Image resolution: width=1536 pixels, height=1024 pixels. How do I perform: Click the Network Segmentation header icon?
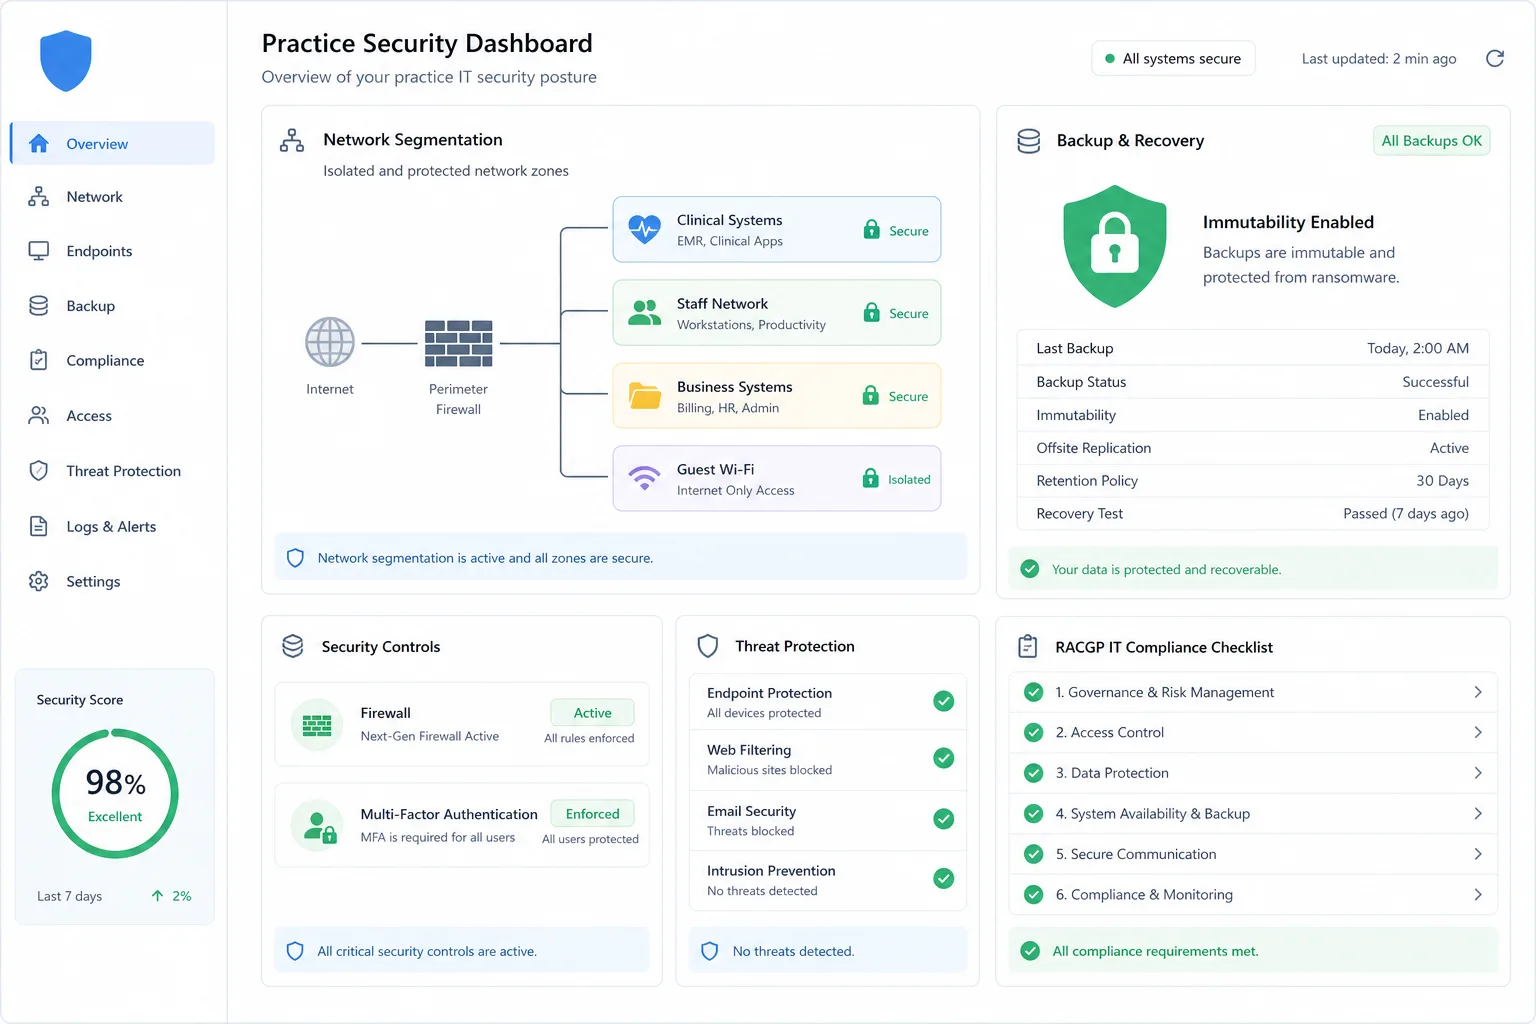[x=292, y=140]
